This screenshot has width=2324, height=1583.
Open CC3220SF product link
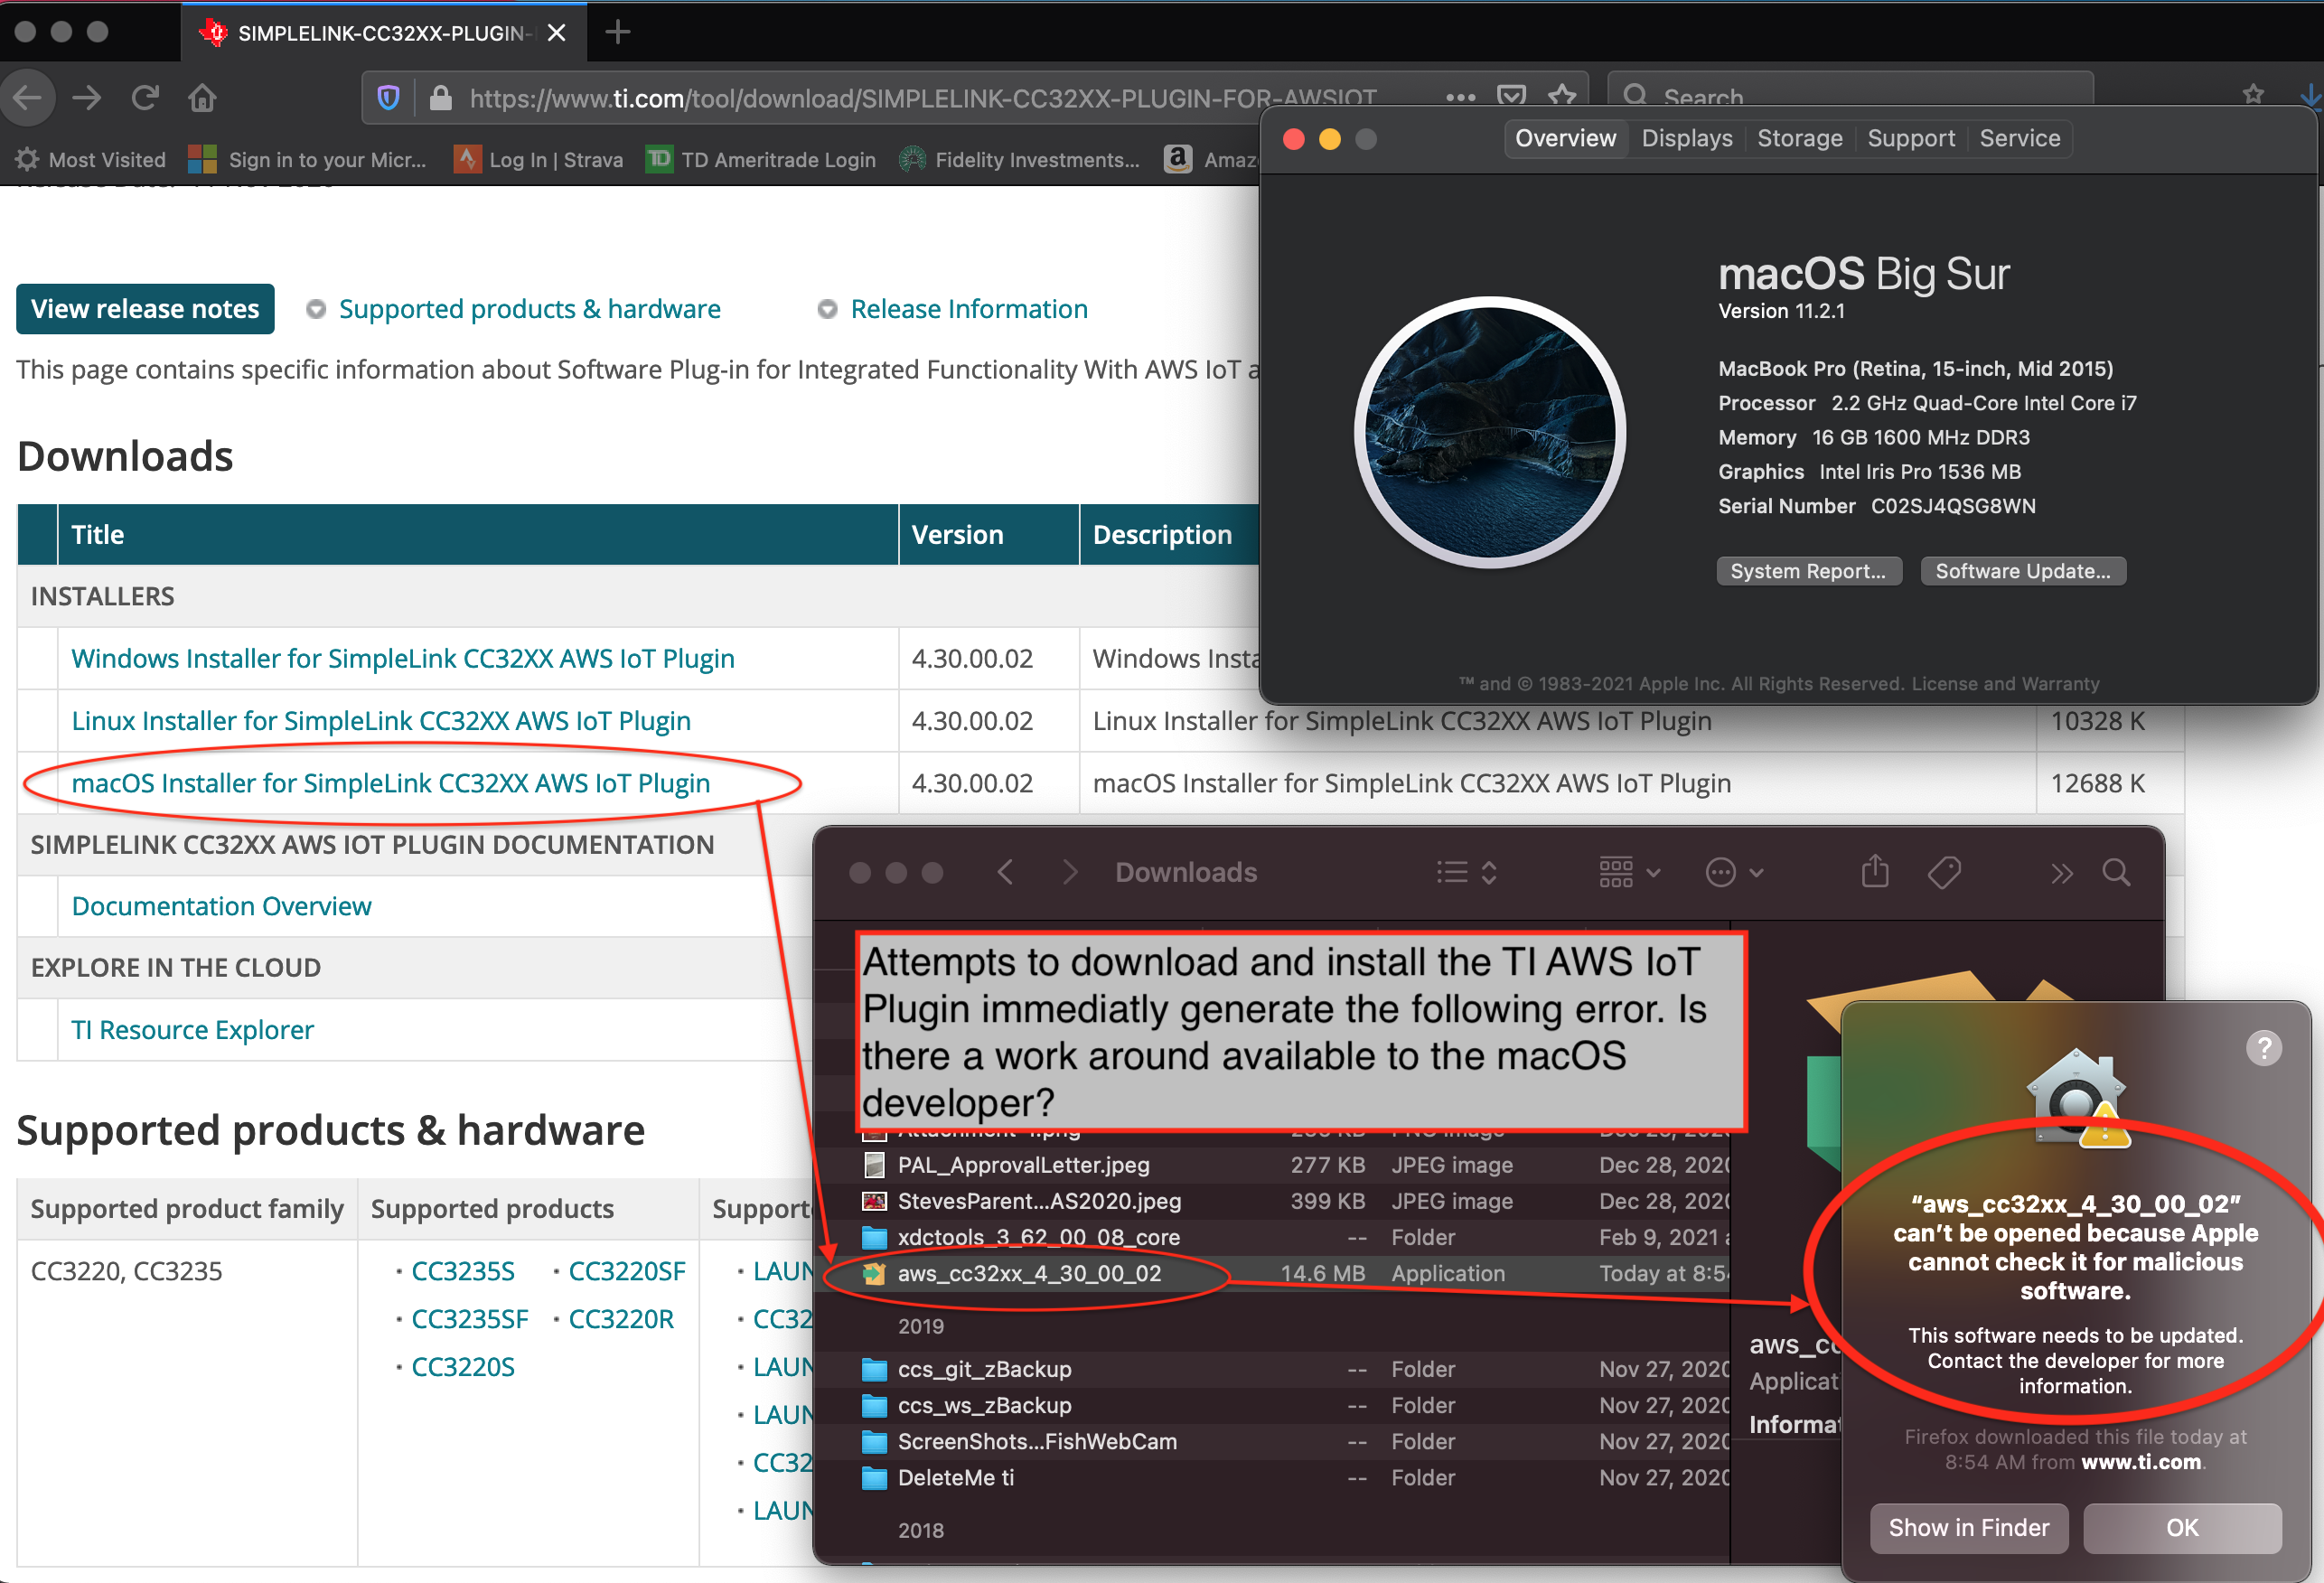click(x=627, y=1271)
